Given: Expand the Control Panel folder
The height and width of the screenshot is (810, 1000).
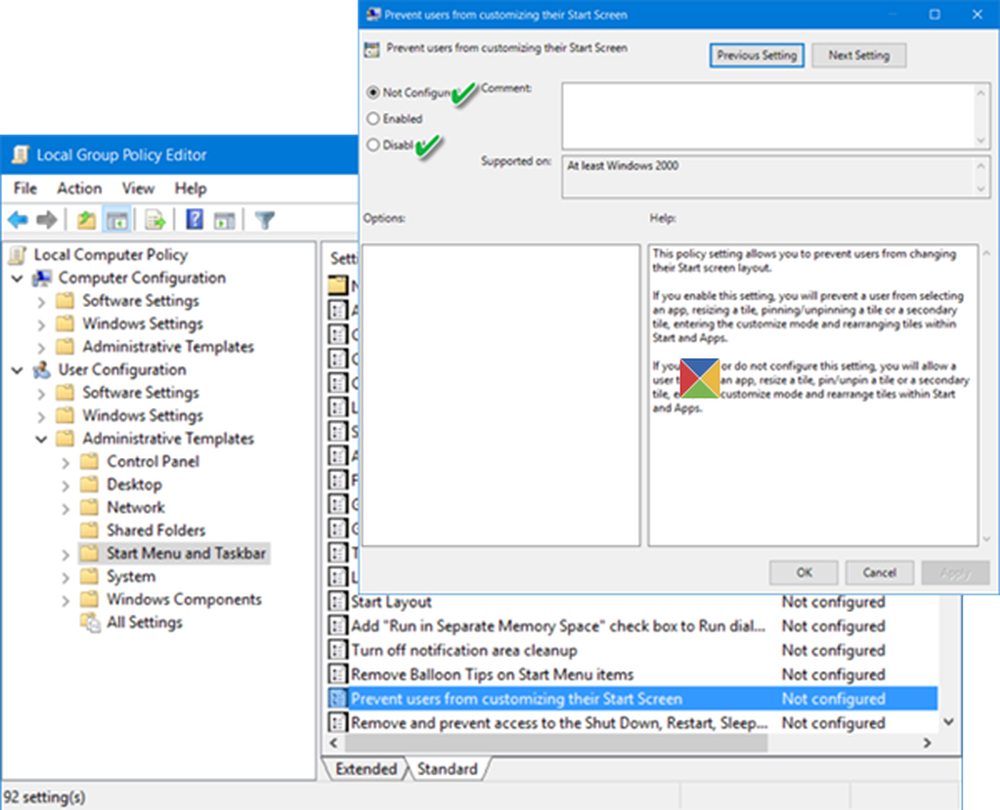Looking at the screenshot, I should pos(65,462).
